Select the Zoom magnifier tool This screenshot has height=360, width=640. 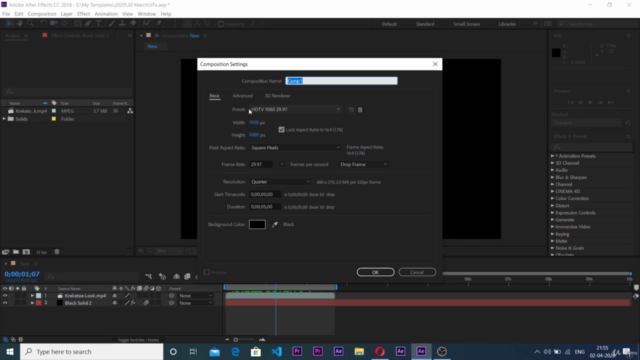coord(30,24)
